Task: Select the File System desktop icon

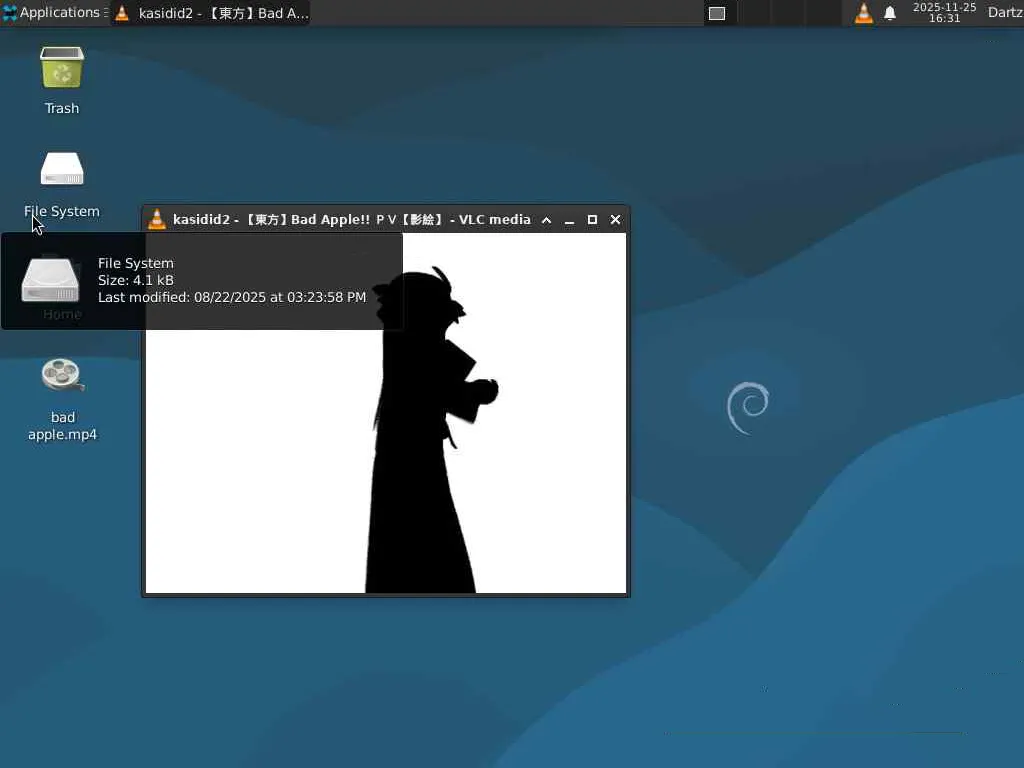Action: (x=62, y=169)
